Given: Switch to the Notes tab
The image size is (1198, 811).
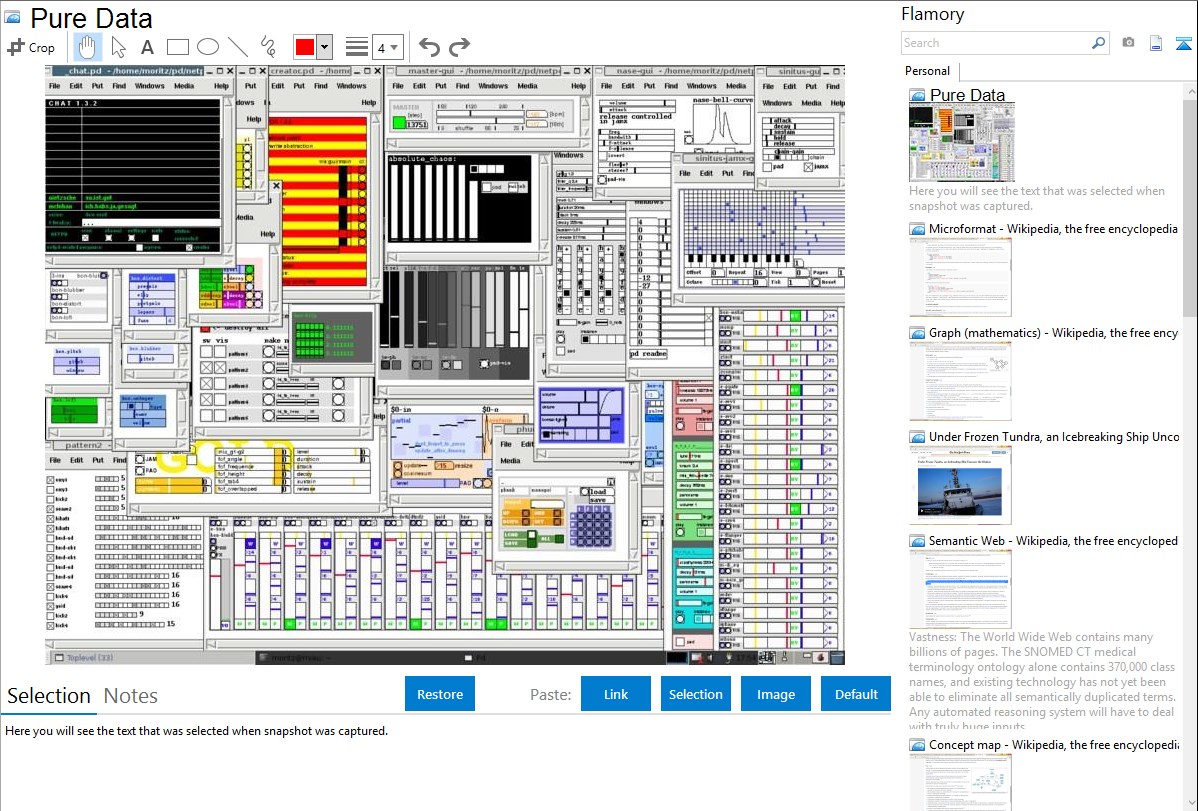Looking at the screenshot, I should (131, 696).
